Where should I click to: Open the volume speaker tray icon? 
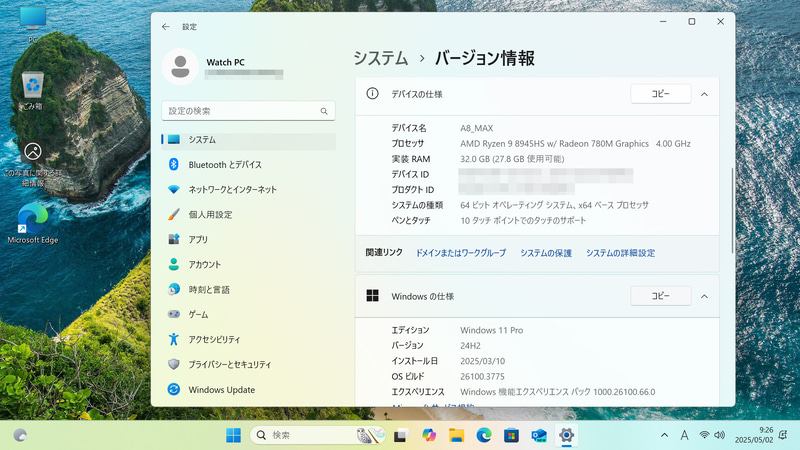719,435
